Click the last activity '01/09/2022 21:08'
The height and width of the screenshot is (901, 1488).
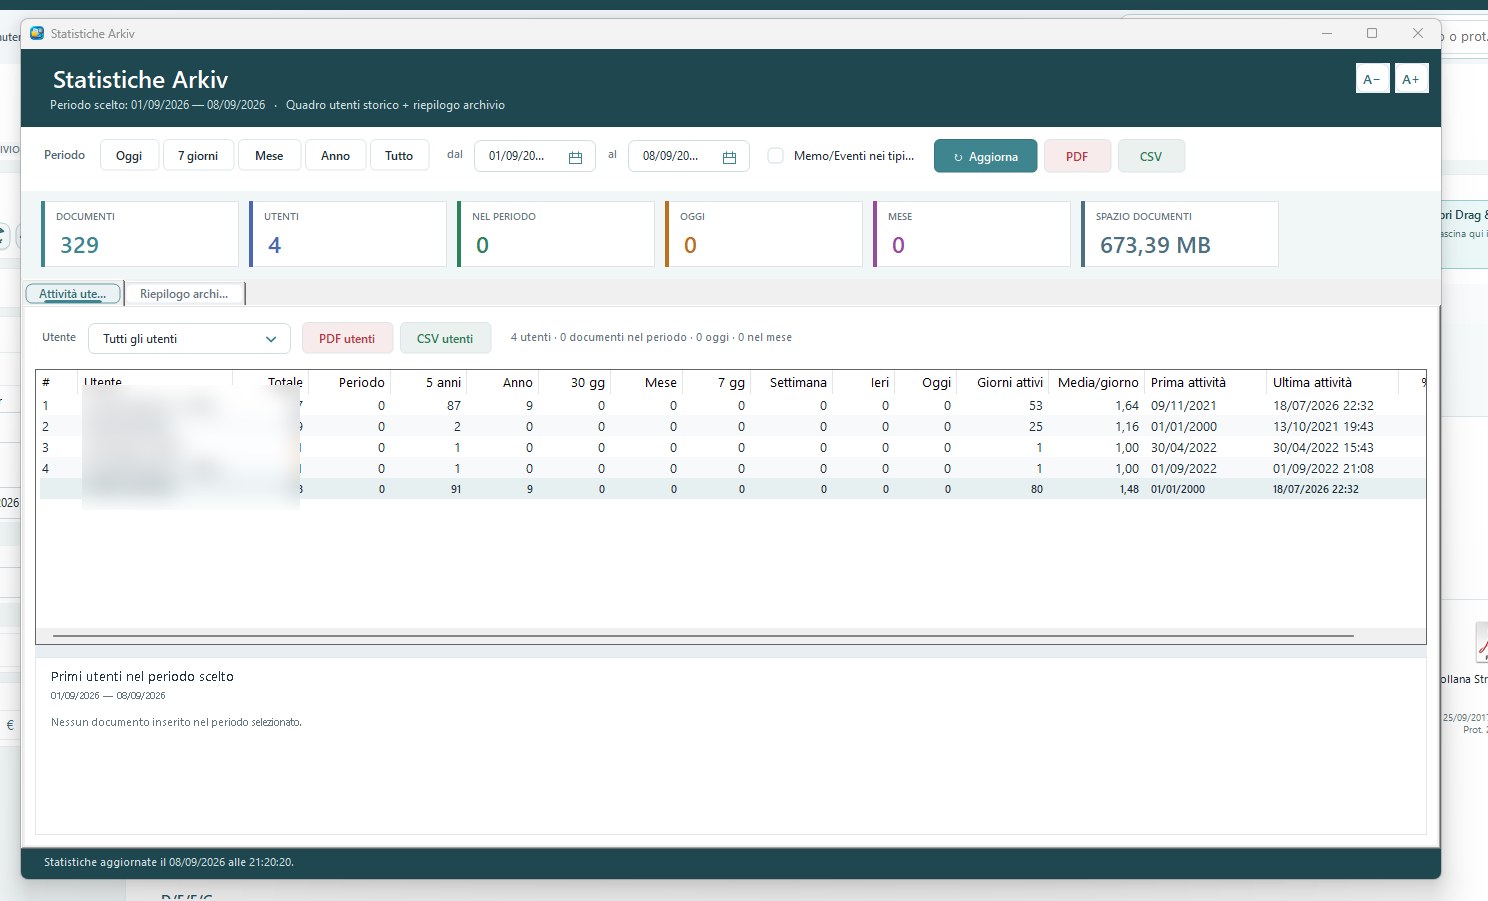(1323, 469)
